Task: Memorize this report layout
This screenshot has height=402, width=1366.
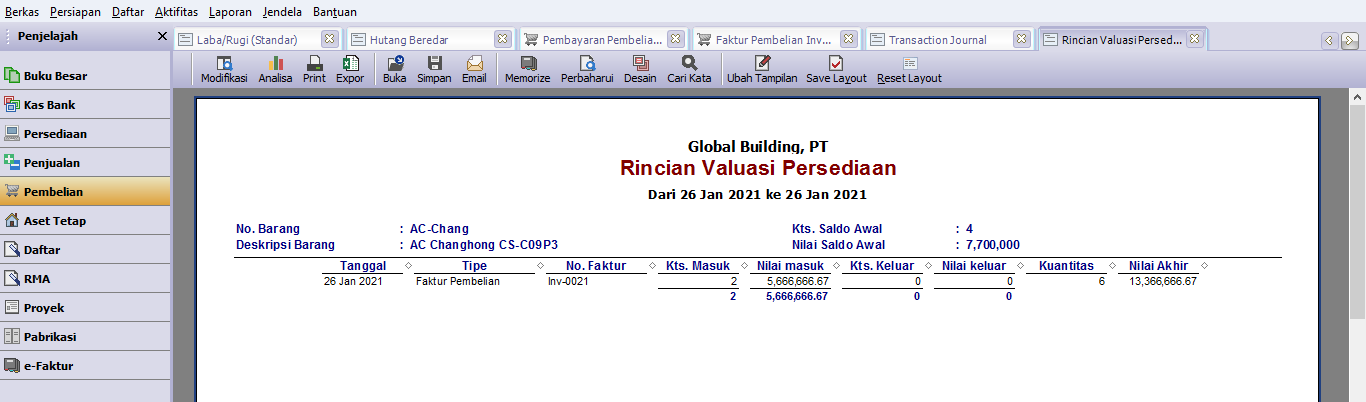Action: pyautogui.click(x=527, y=70)
